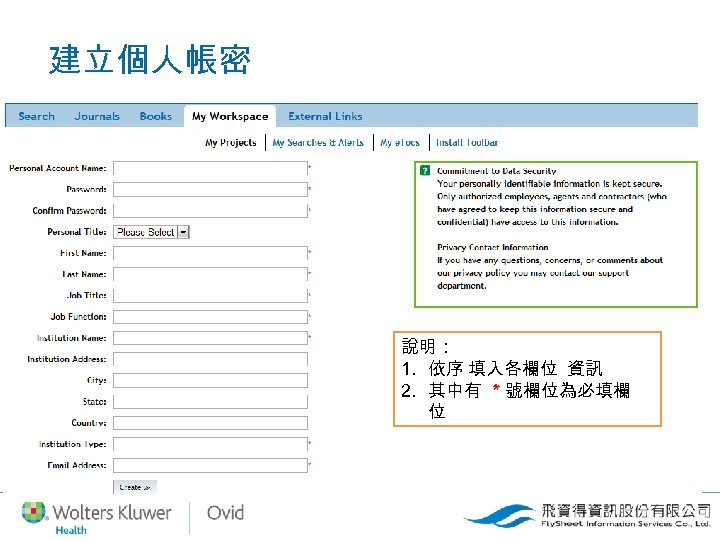This screenshot has height=540, width=720.
Task: Click the Institution Type field
Action: tap(210, 444)
